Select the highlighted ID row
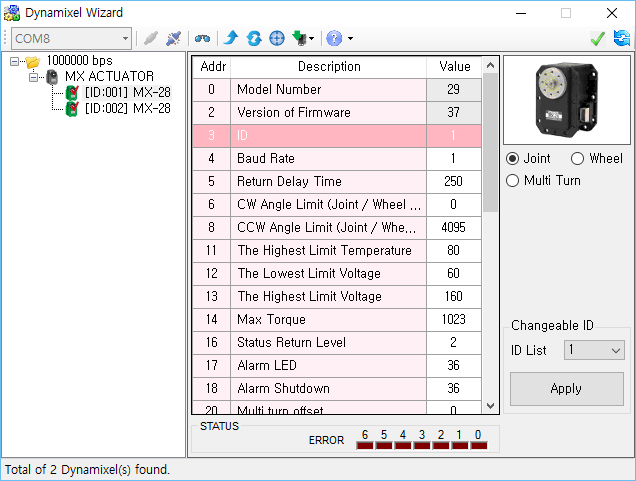636x481 pixels. (337, 136)
